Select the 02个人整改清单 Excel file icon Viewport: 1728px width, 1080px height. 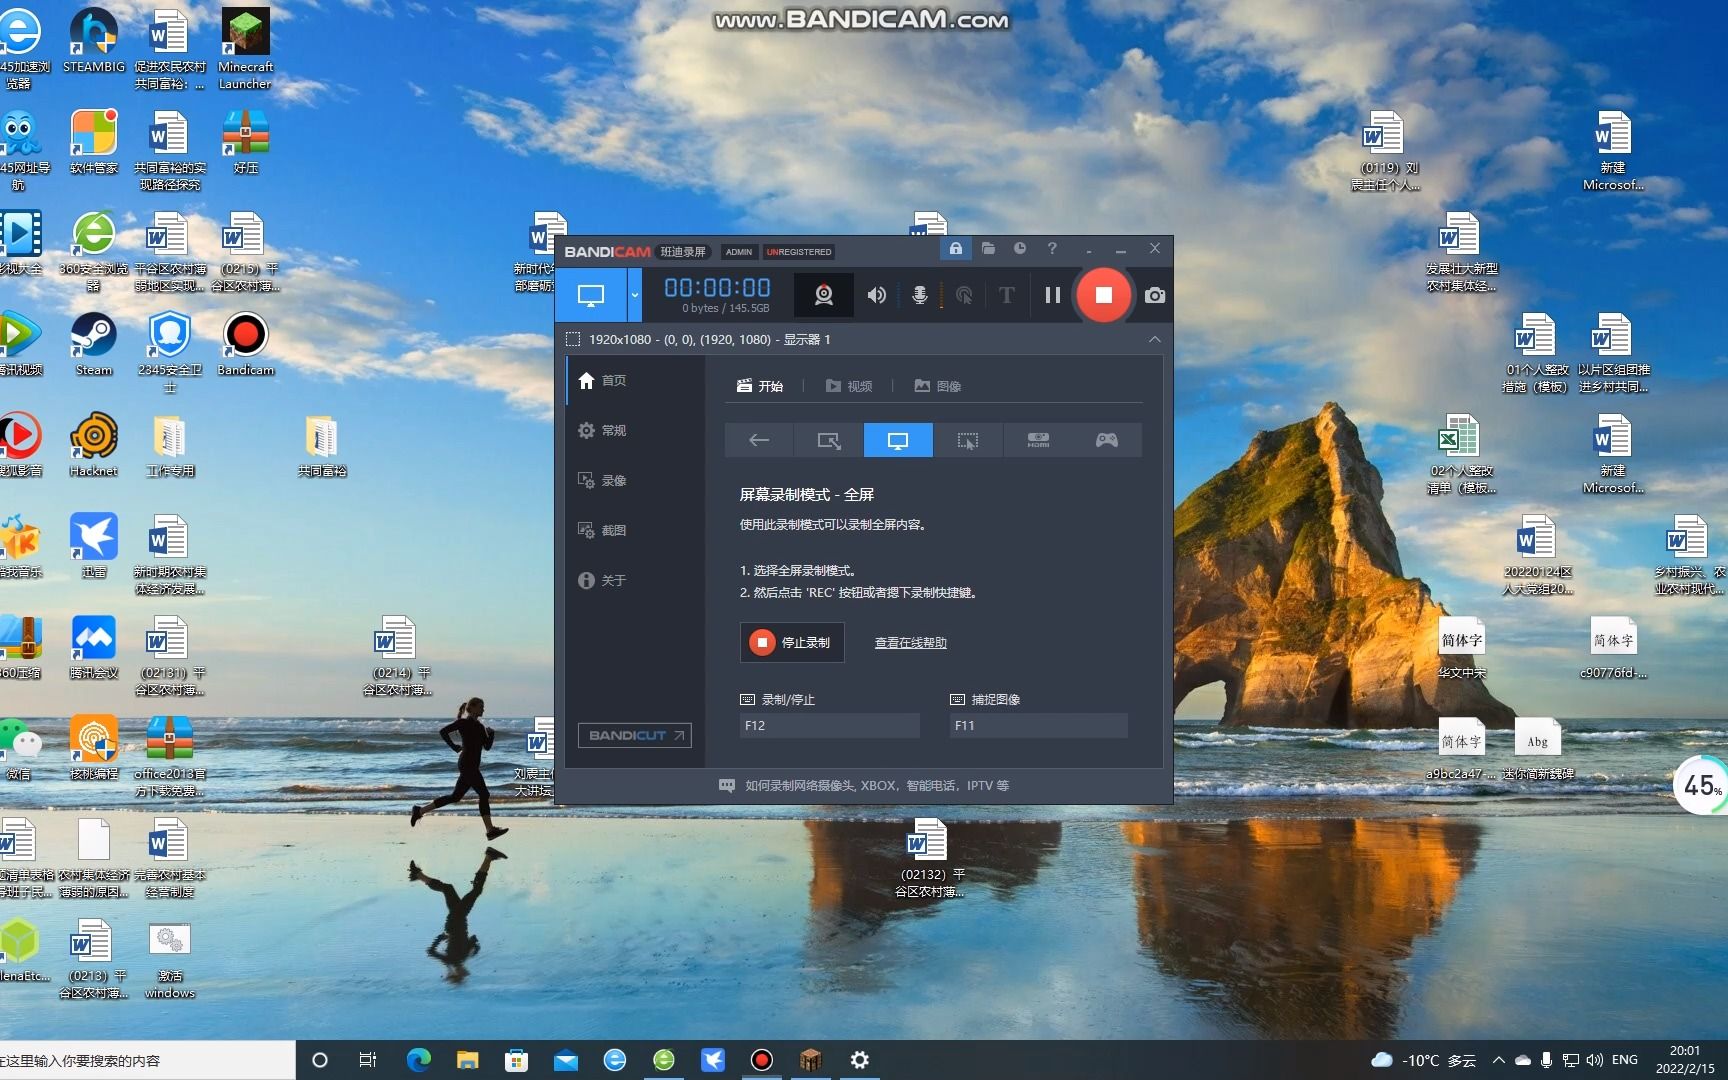[1461, 454]
